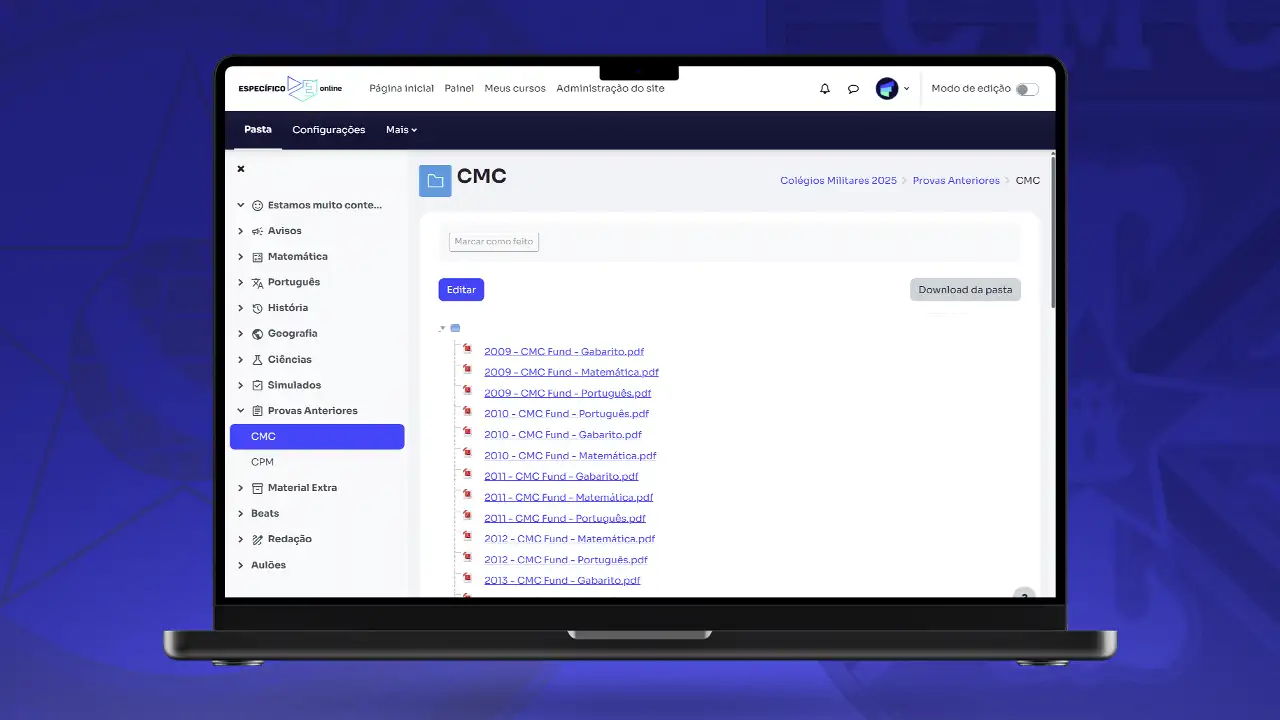
Task: Click the Específico online logo
Action: [290, 88]
